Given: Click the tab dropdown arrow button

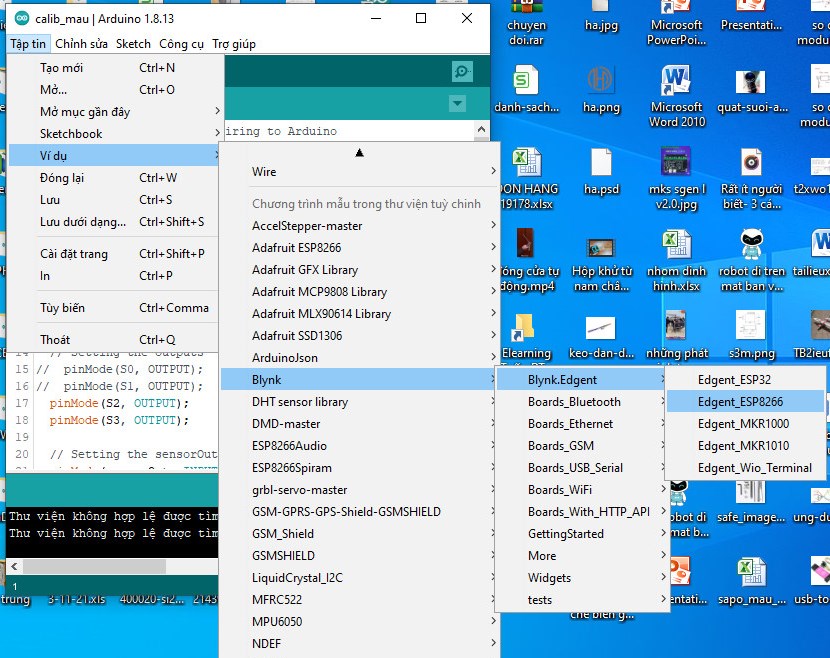Looking at the screenshot, I should pos(457,104).
